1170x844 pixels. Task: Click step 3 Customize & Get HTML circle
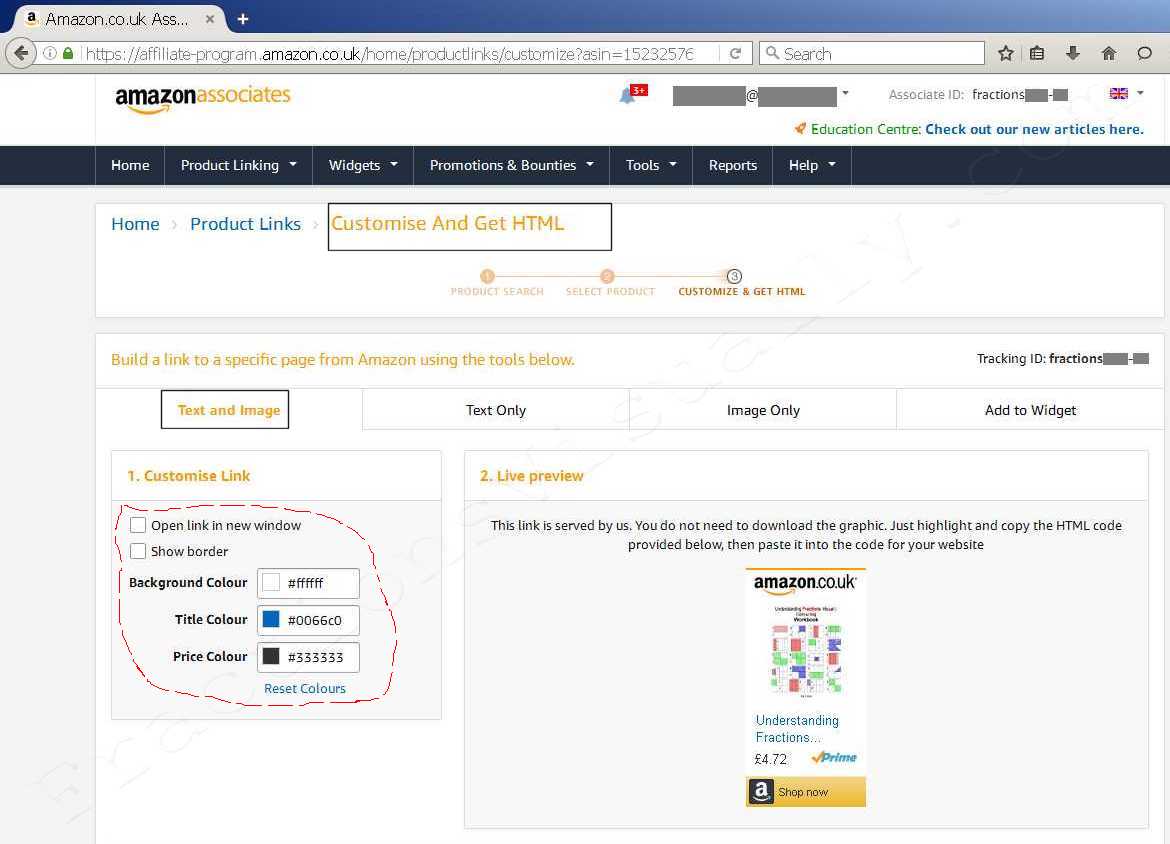pyautogui.click(x=734, y=276)
